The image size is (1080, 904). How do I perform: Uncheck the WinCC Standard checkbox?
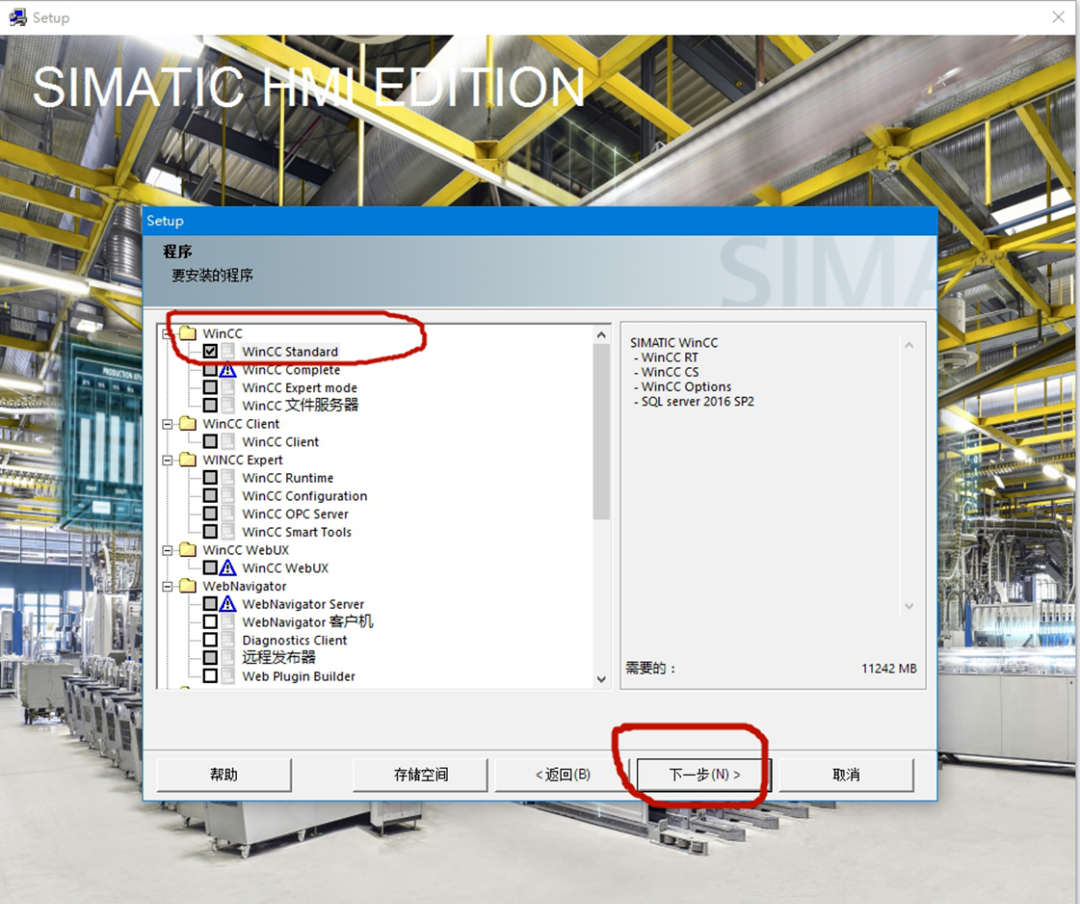click(210, 351)
